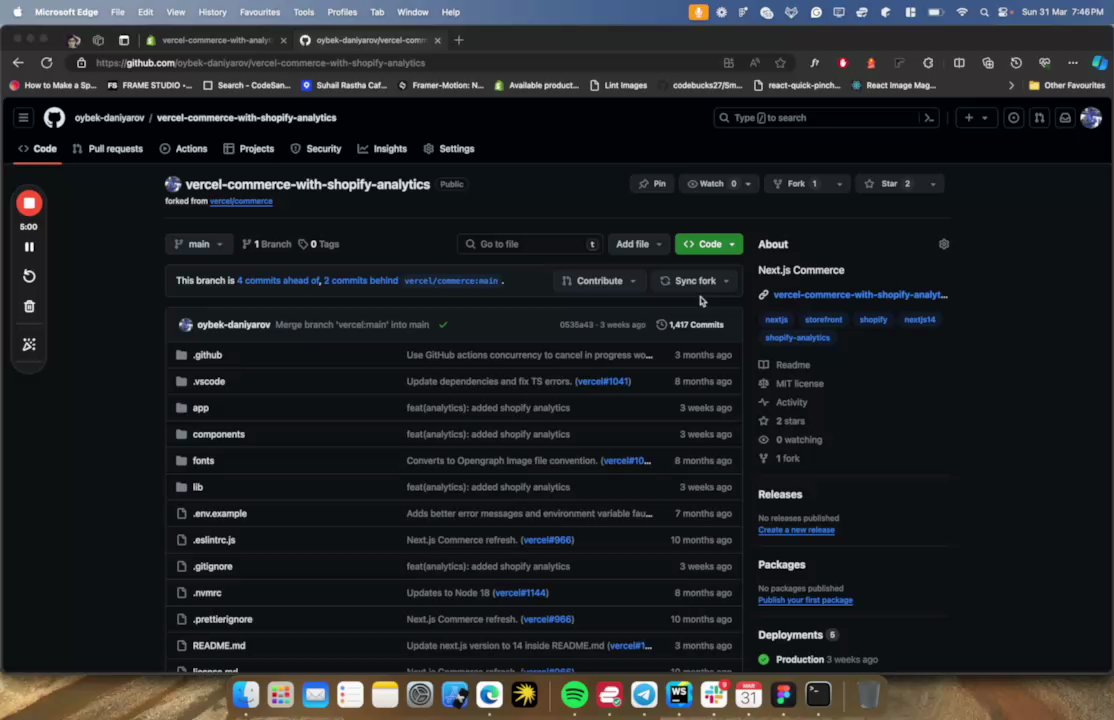Click the GitHub octocat logo

(x=54, y=117)
